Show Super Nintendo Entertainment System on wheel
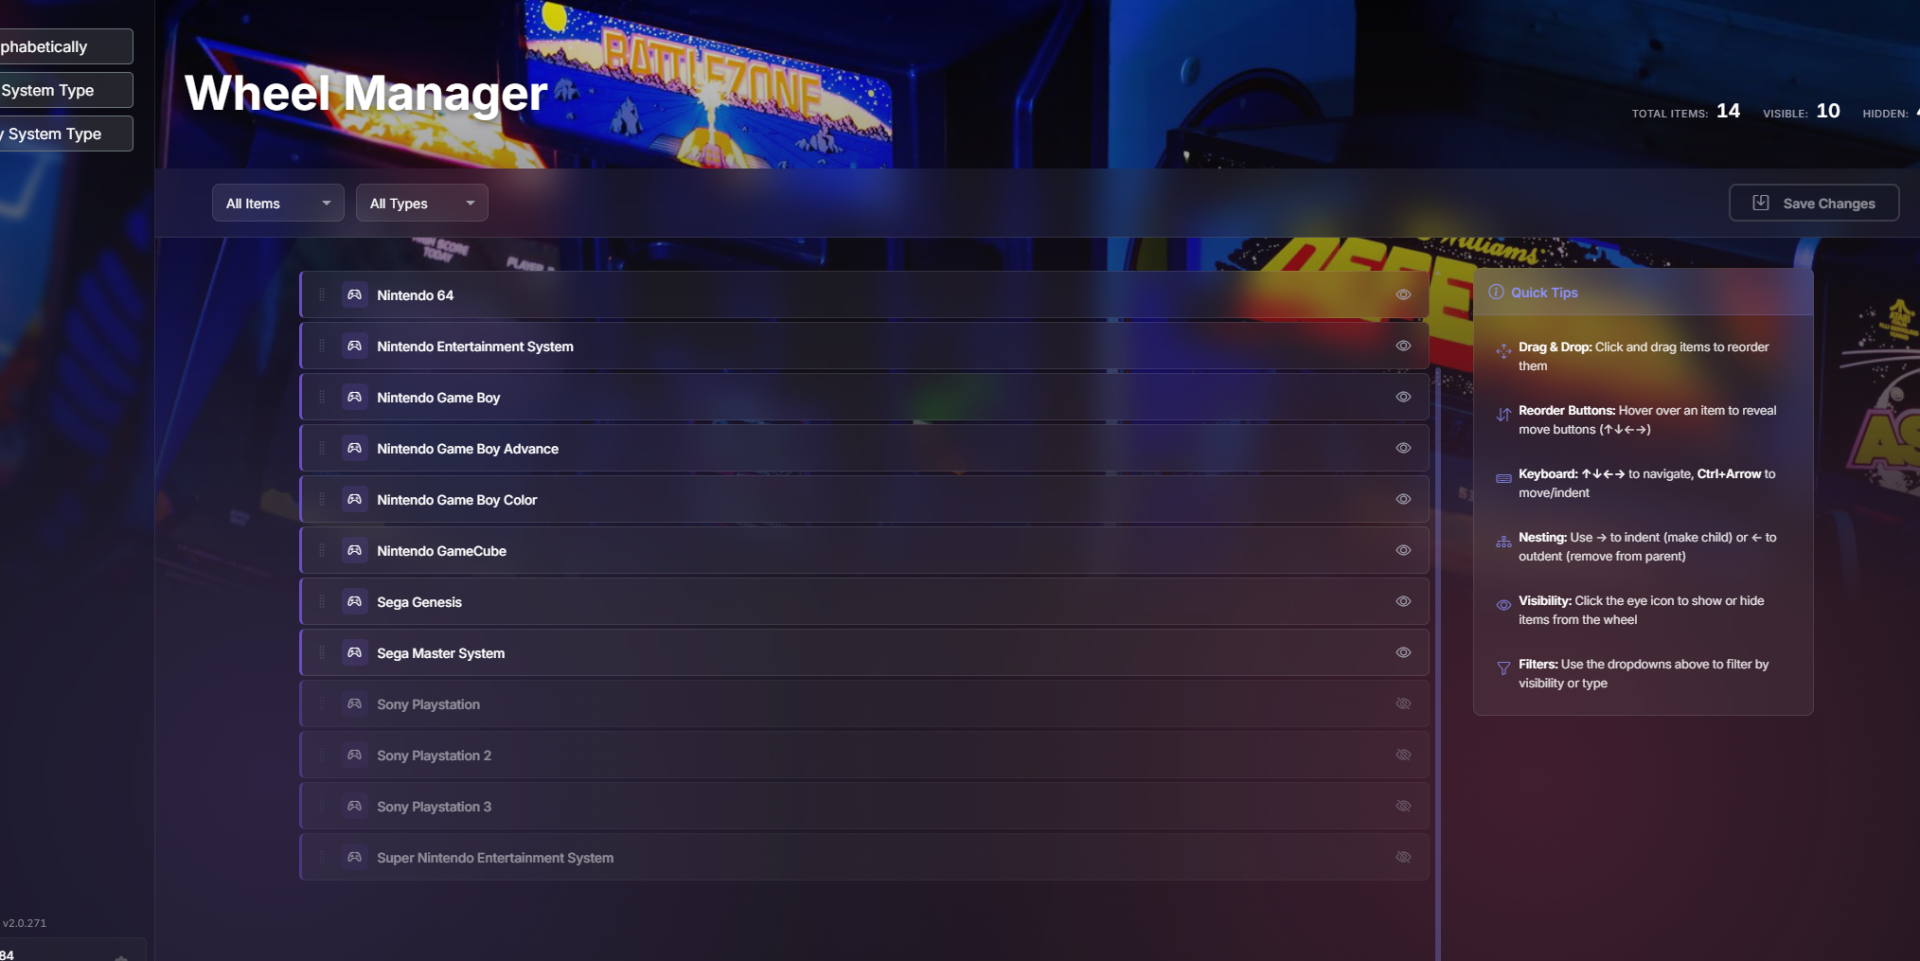 coord(1403,857)
